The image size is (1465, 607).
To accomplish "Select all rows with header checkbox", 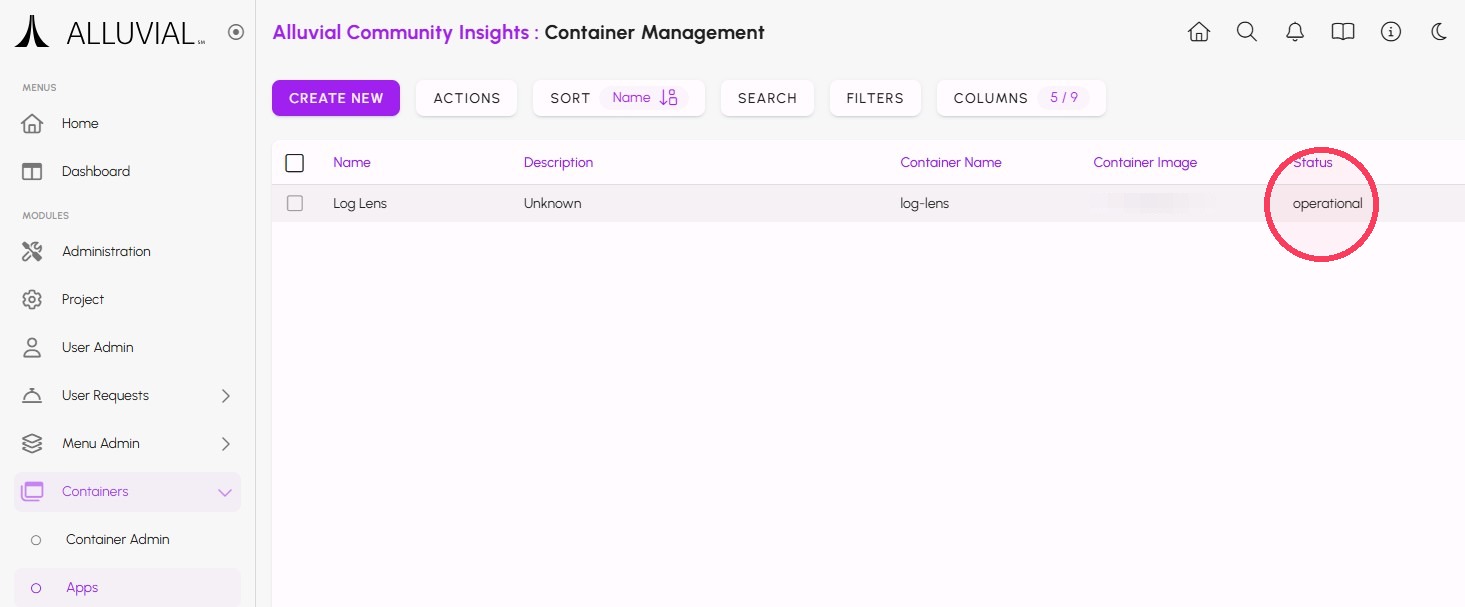I will (295, 163).
